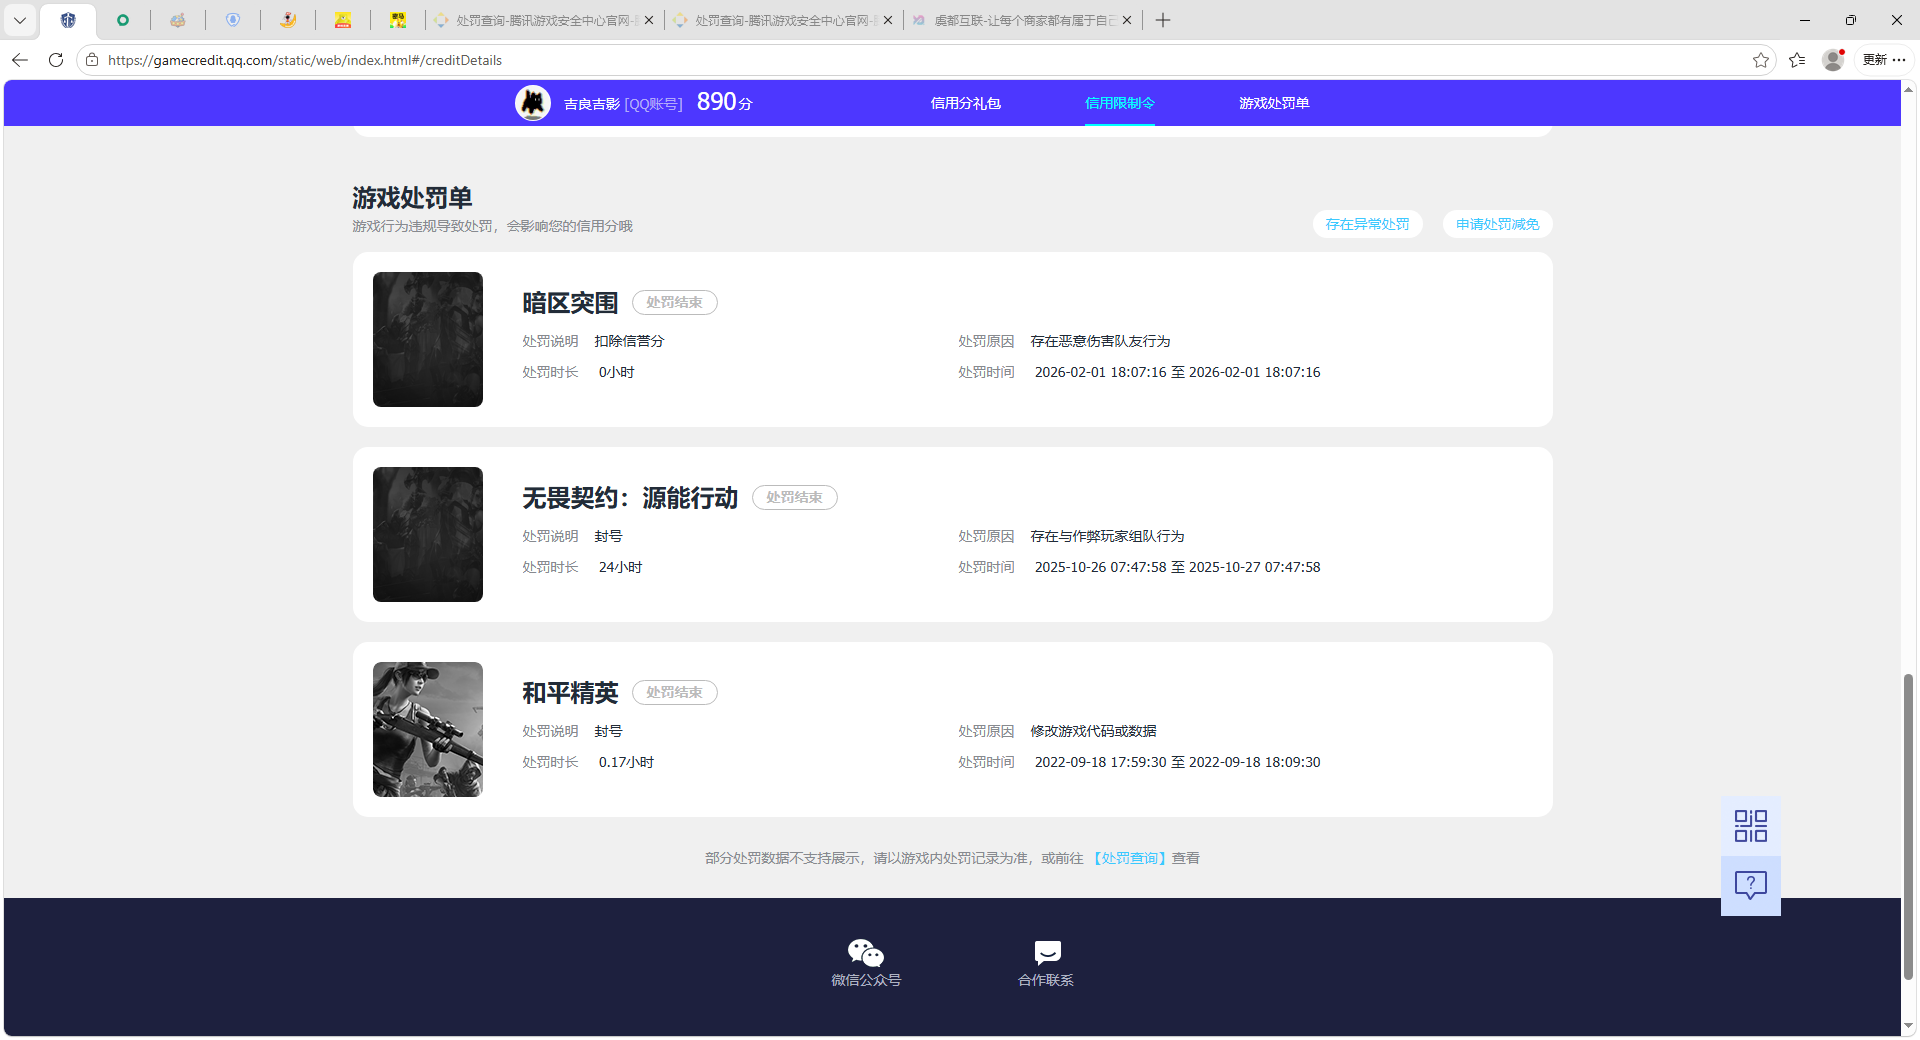
Task: Click the user avatar in the header
Action: (533, 103)
